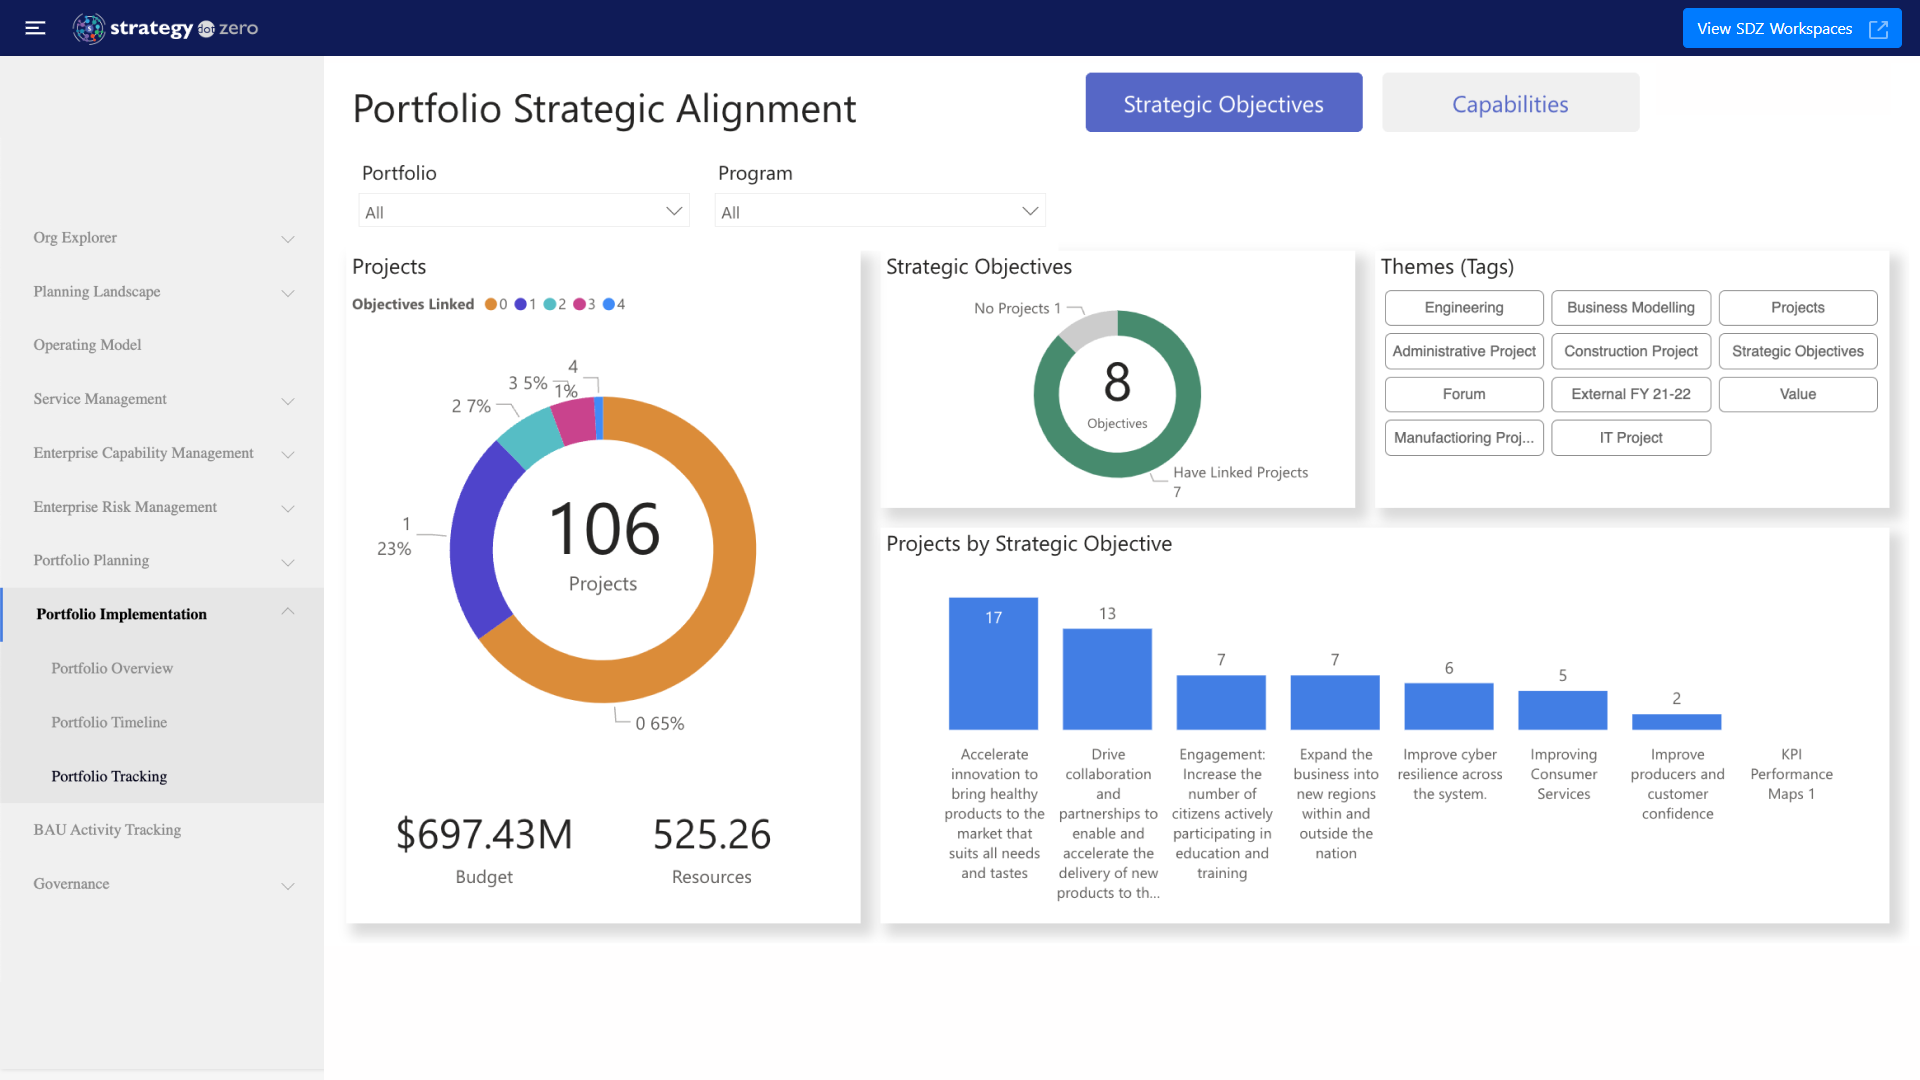Click the hamburger menu icon
The width and height of the screenshot is (1920, 1080).
point(34,27)
